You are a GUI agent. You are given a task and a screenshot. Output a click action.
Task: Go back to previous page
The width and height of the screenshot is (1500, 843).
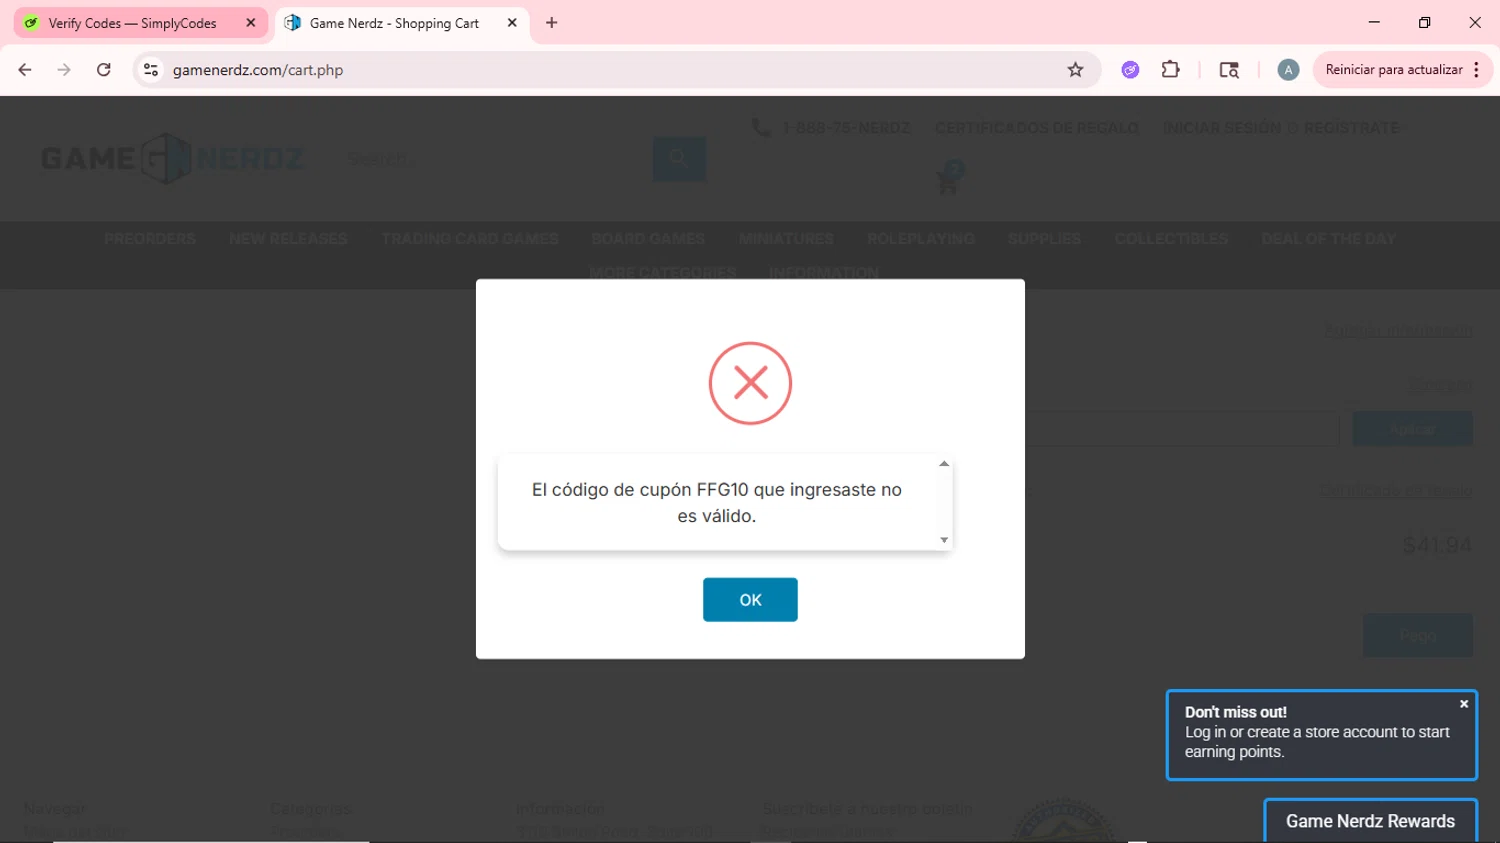(x=25, y=70)
